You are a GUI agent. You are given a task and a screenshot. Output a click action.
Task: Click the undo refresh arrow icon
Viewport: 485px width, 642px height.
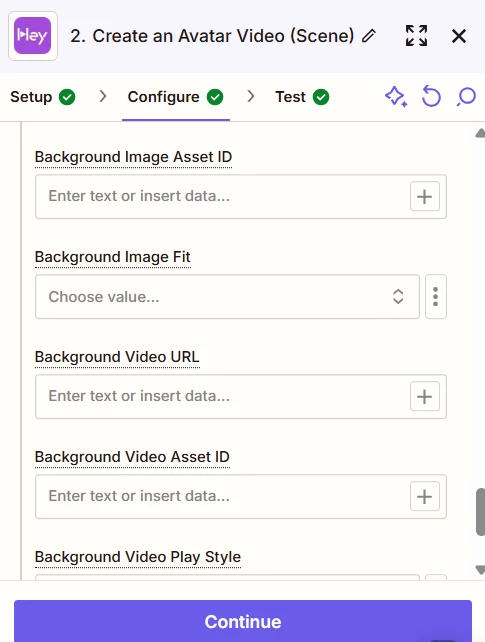(x=431, y=97)
